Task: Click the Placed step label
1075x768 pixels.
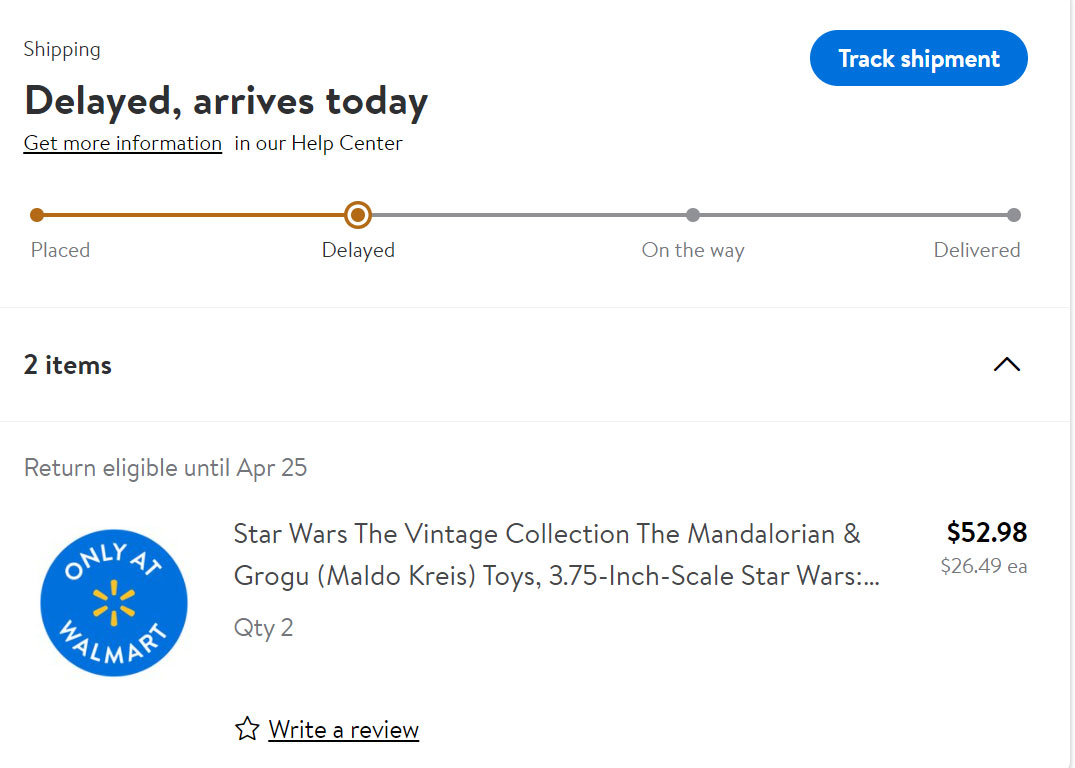Action: coord(60,250)
